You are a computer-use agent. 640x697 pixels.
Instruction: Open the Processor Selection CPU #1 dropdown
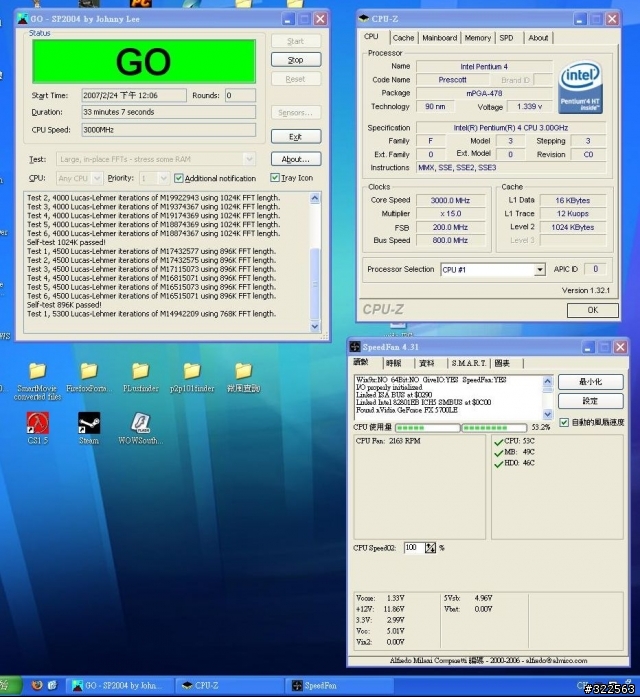coord(540,269)
